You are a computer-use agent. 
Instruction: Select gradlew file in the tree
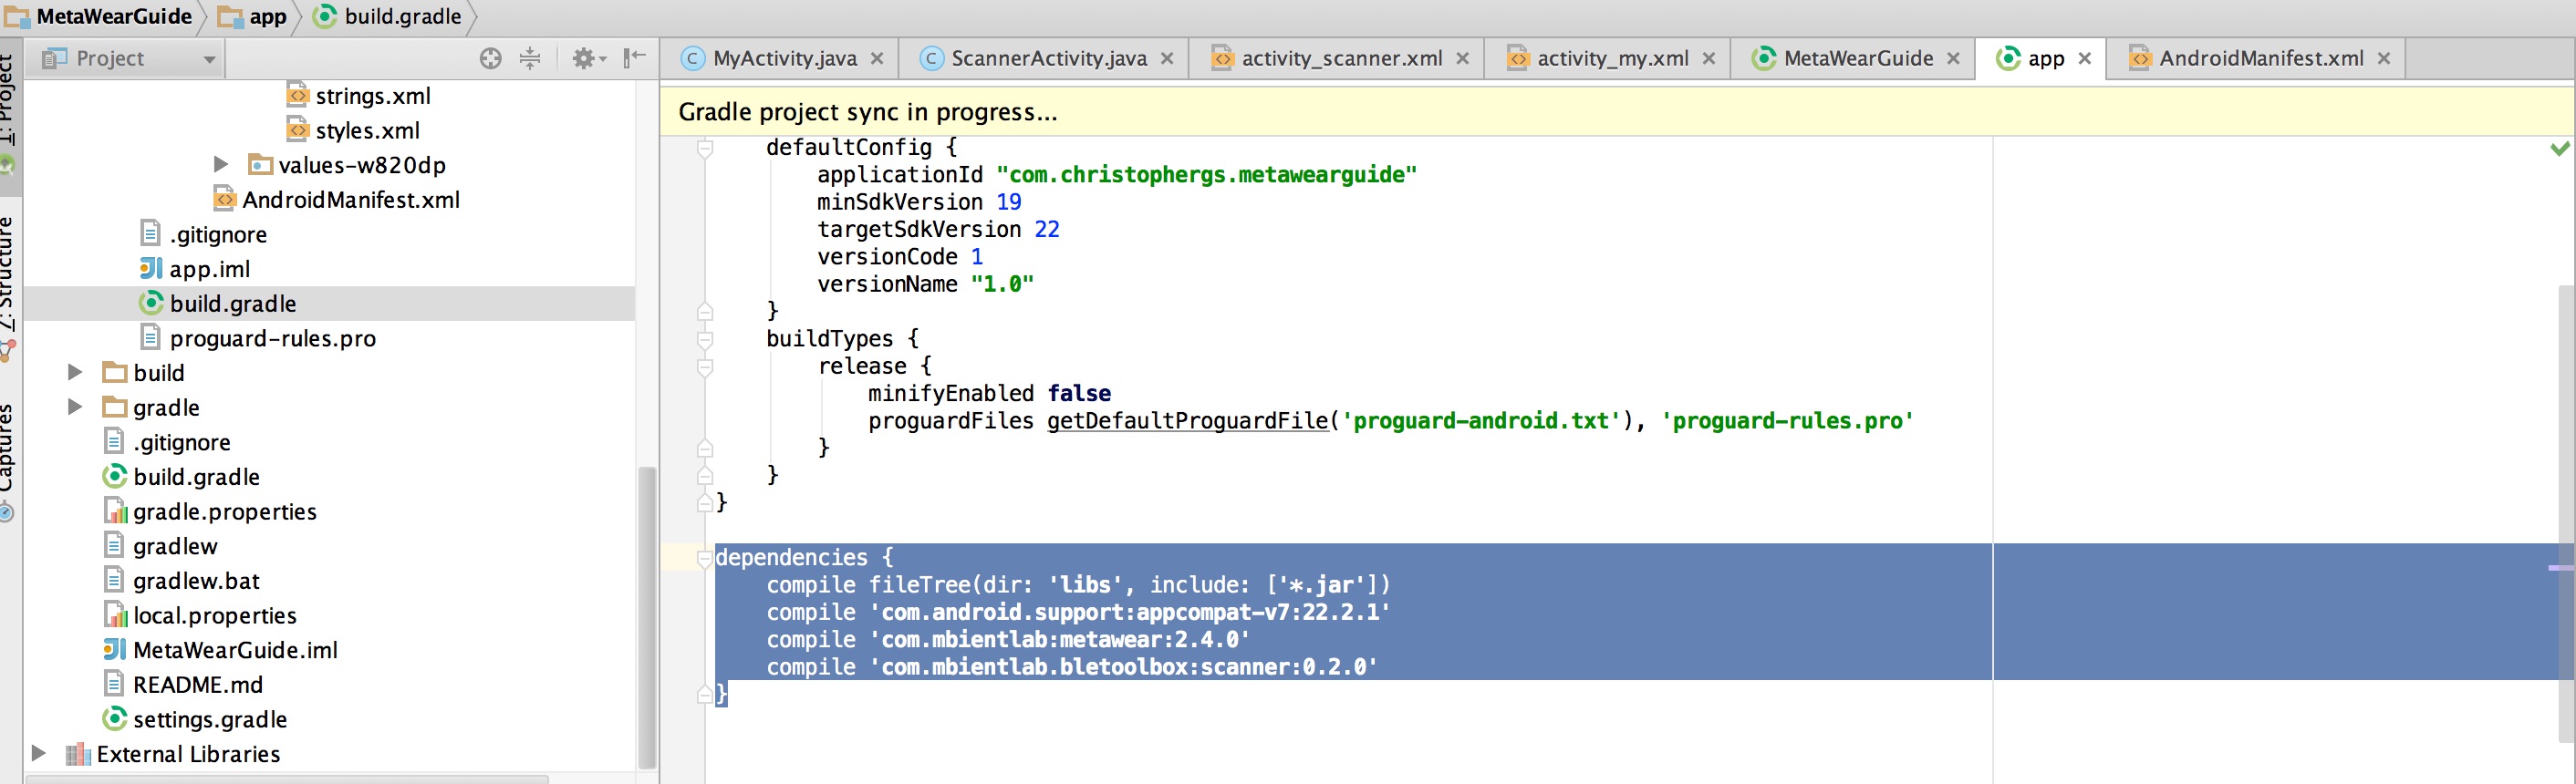[x=175, y=546]
